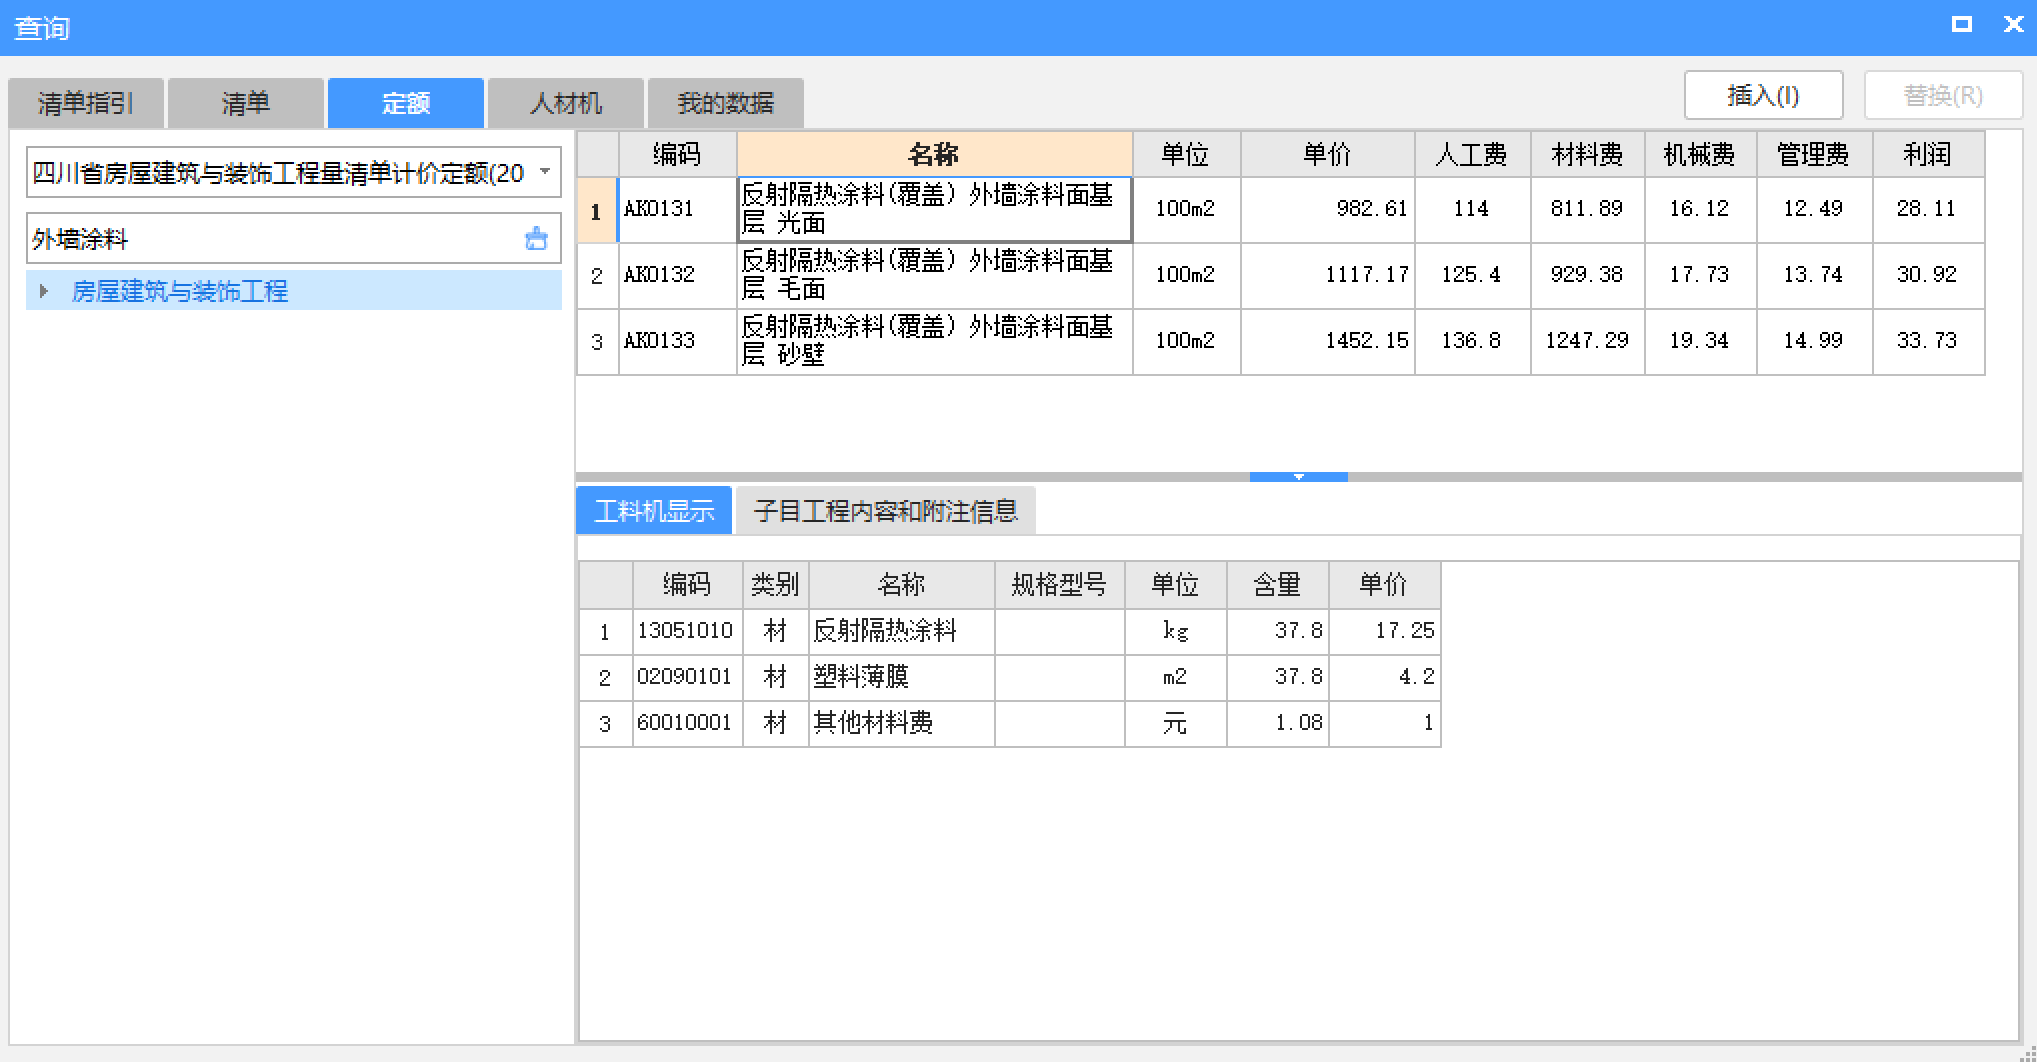This screenshot has height=1062, width=2037.
Task: Click unit price 1452.15
Action: [1327, 341]
